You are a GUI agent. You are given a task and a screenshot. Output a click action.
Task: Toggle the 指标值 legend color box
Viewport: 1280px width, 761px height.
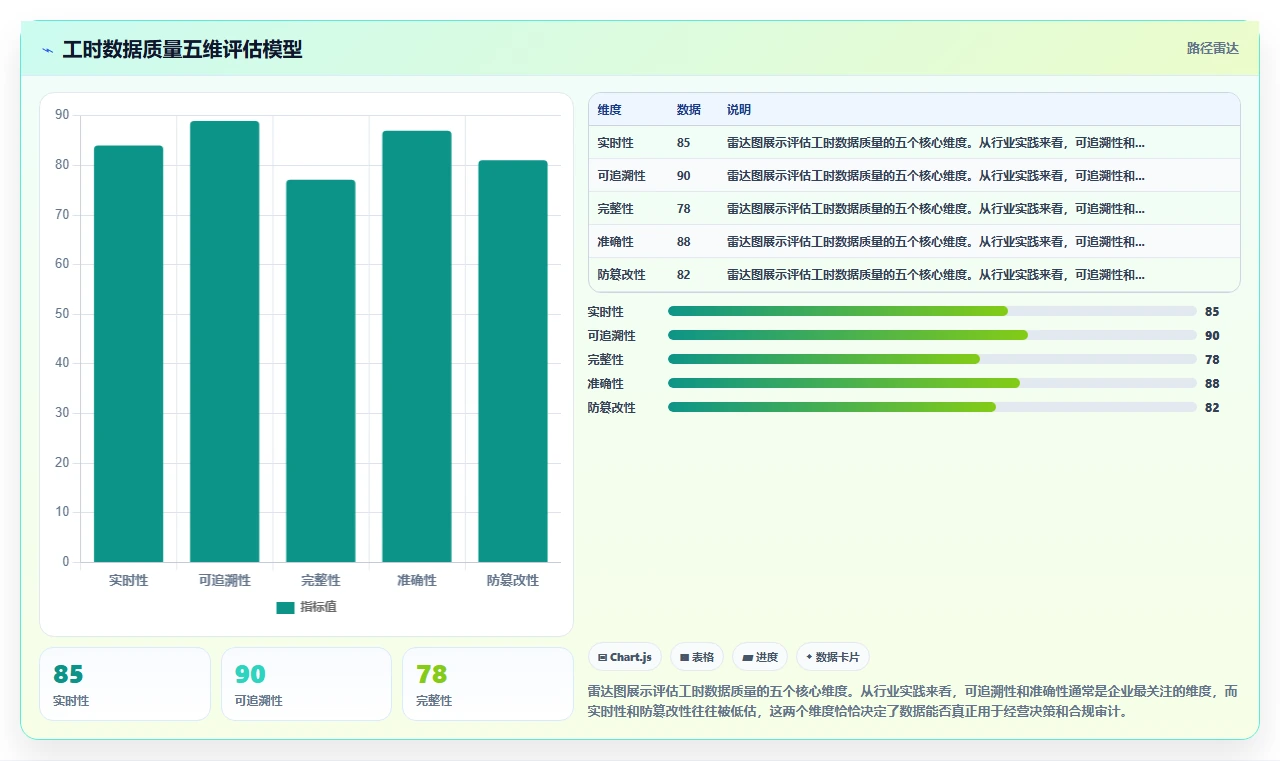285,607
